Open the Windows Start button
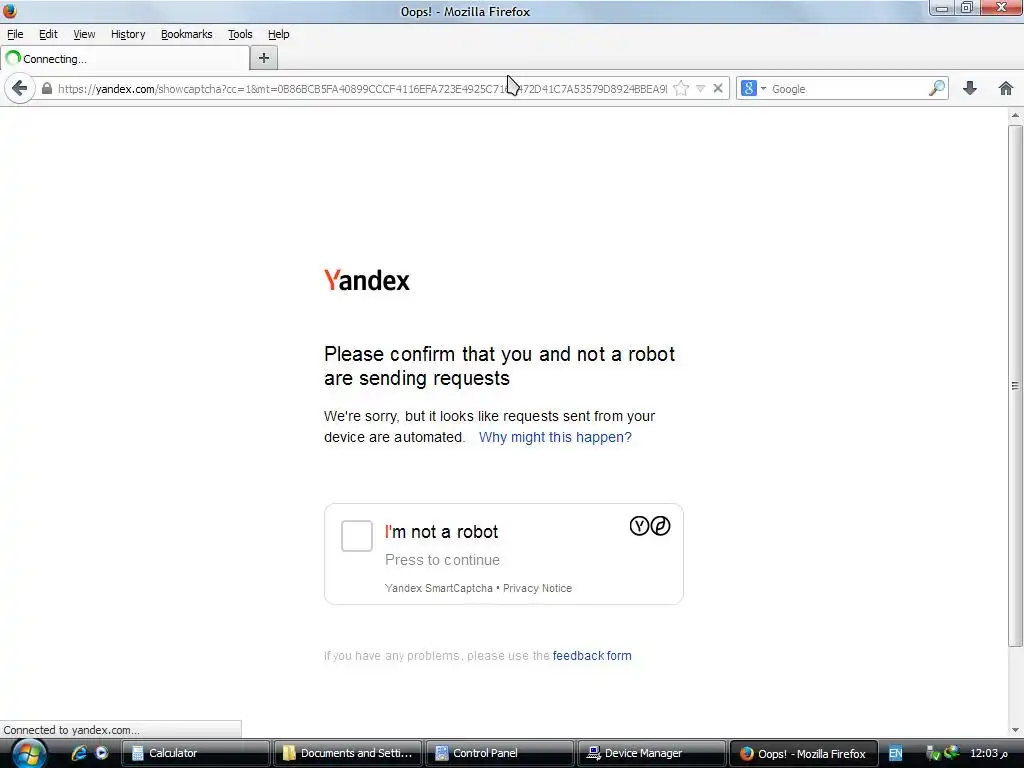 tap(29, 753)
